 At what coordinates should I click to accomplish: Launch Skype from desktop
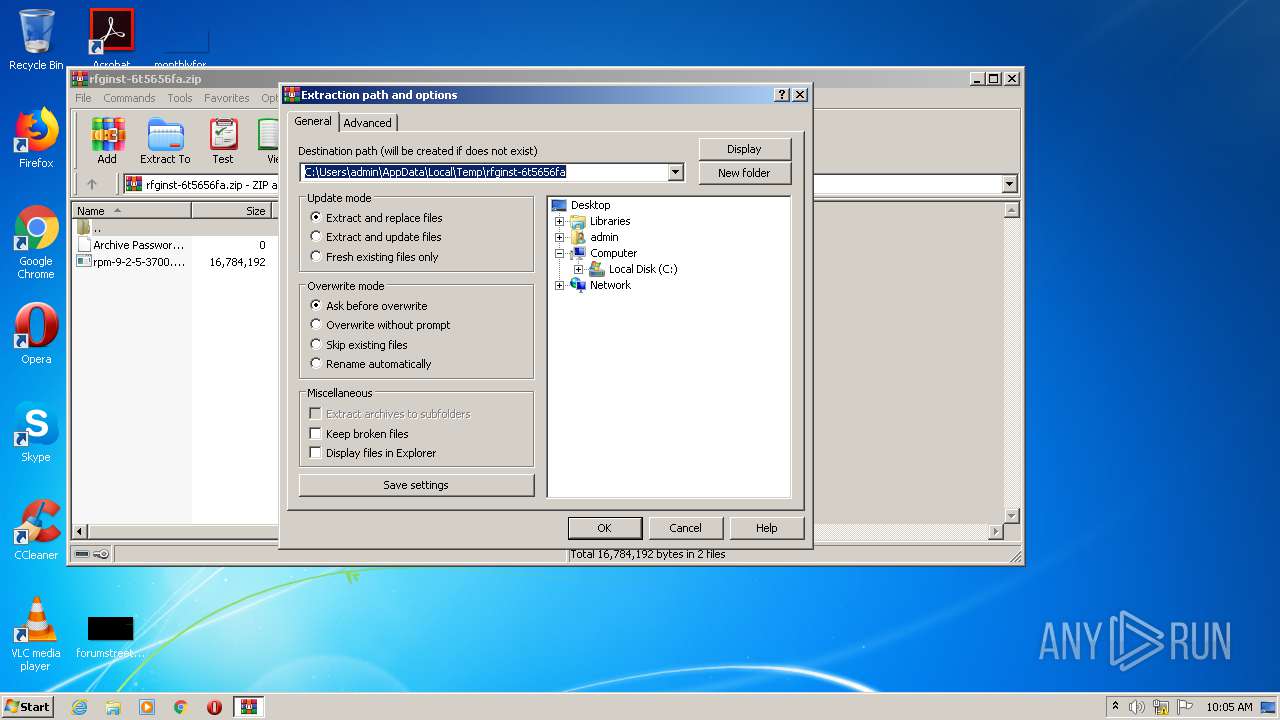click(36, 432)
